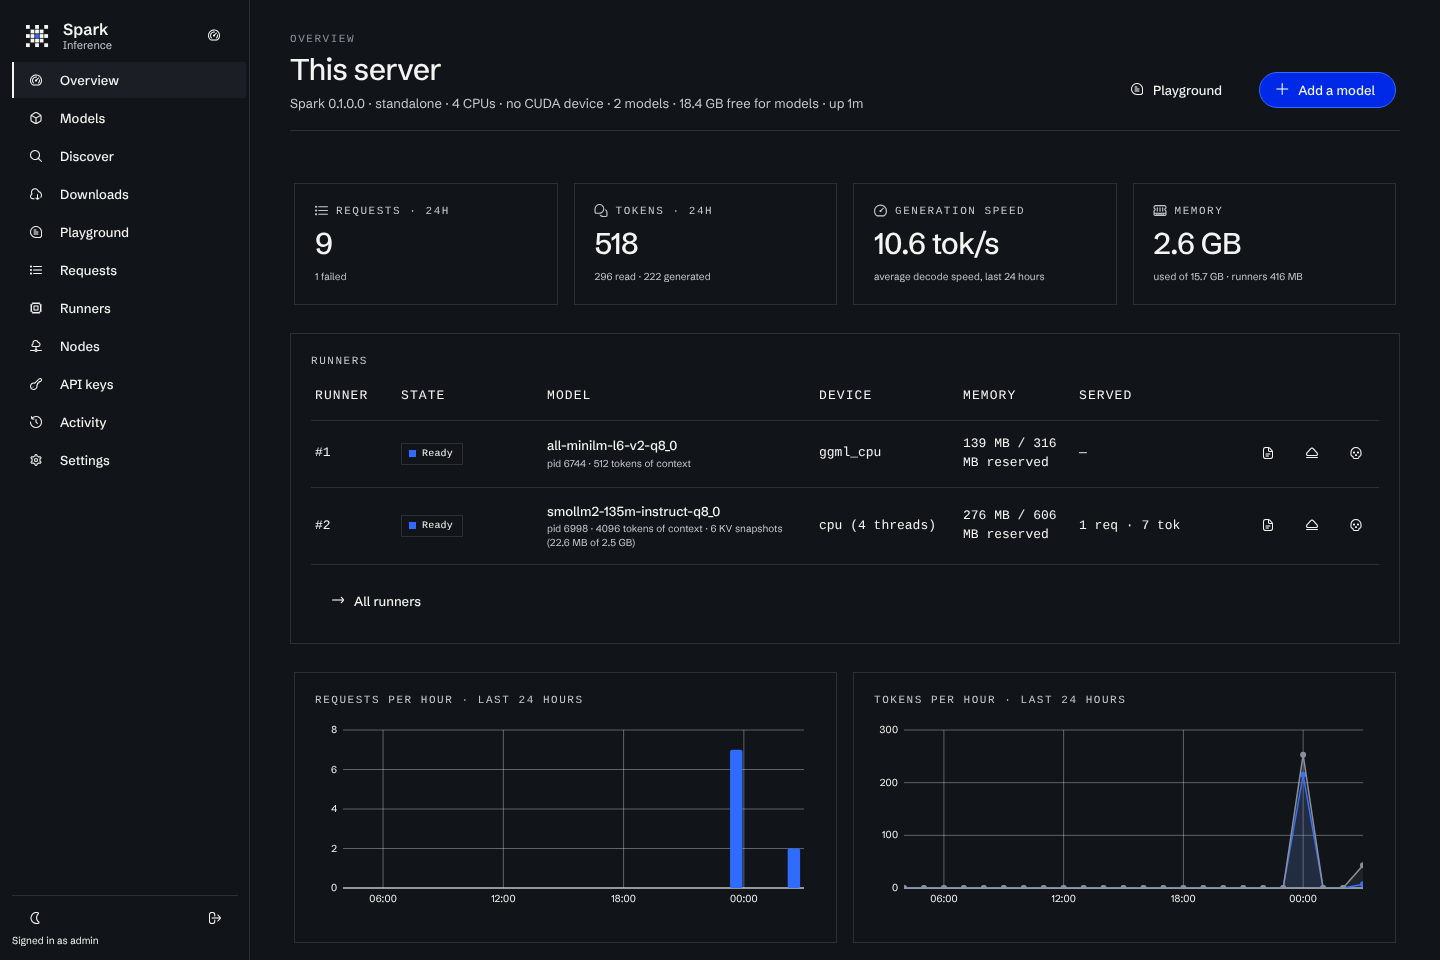The width and height of the screenshot is (1440, 960).
Task: Click the tall bar in the requests chart
Action: coord(737,819)
